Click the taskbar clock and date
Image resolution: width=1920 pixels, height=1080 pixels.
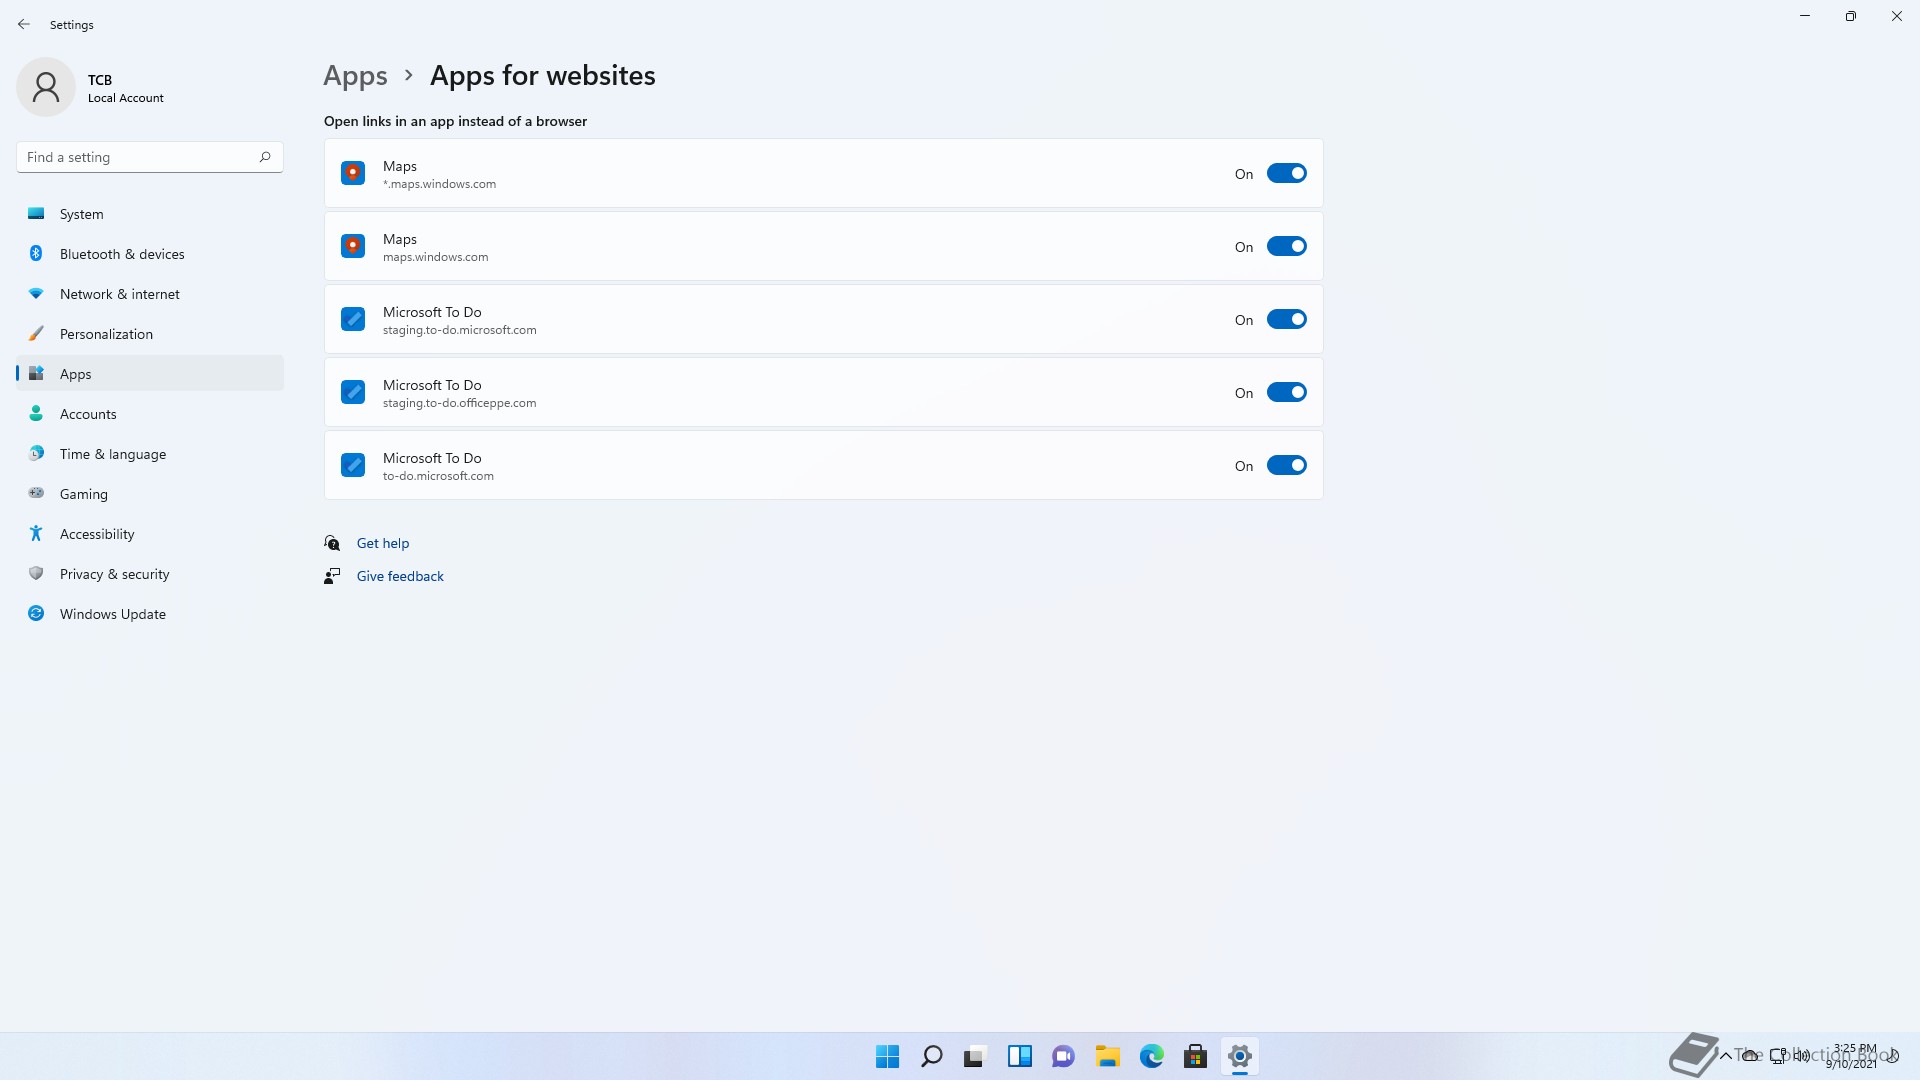pyautogui.click(x=1853, y=1056)
